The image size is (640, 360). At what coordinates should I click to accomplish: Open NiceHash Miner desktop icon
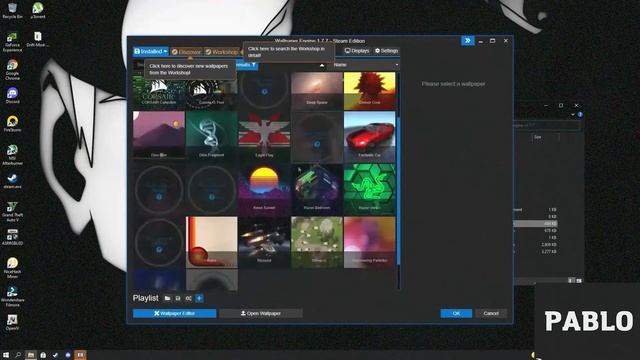point(12,268)
